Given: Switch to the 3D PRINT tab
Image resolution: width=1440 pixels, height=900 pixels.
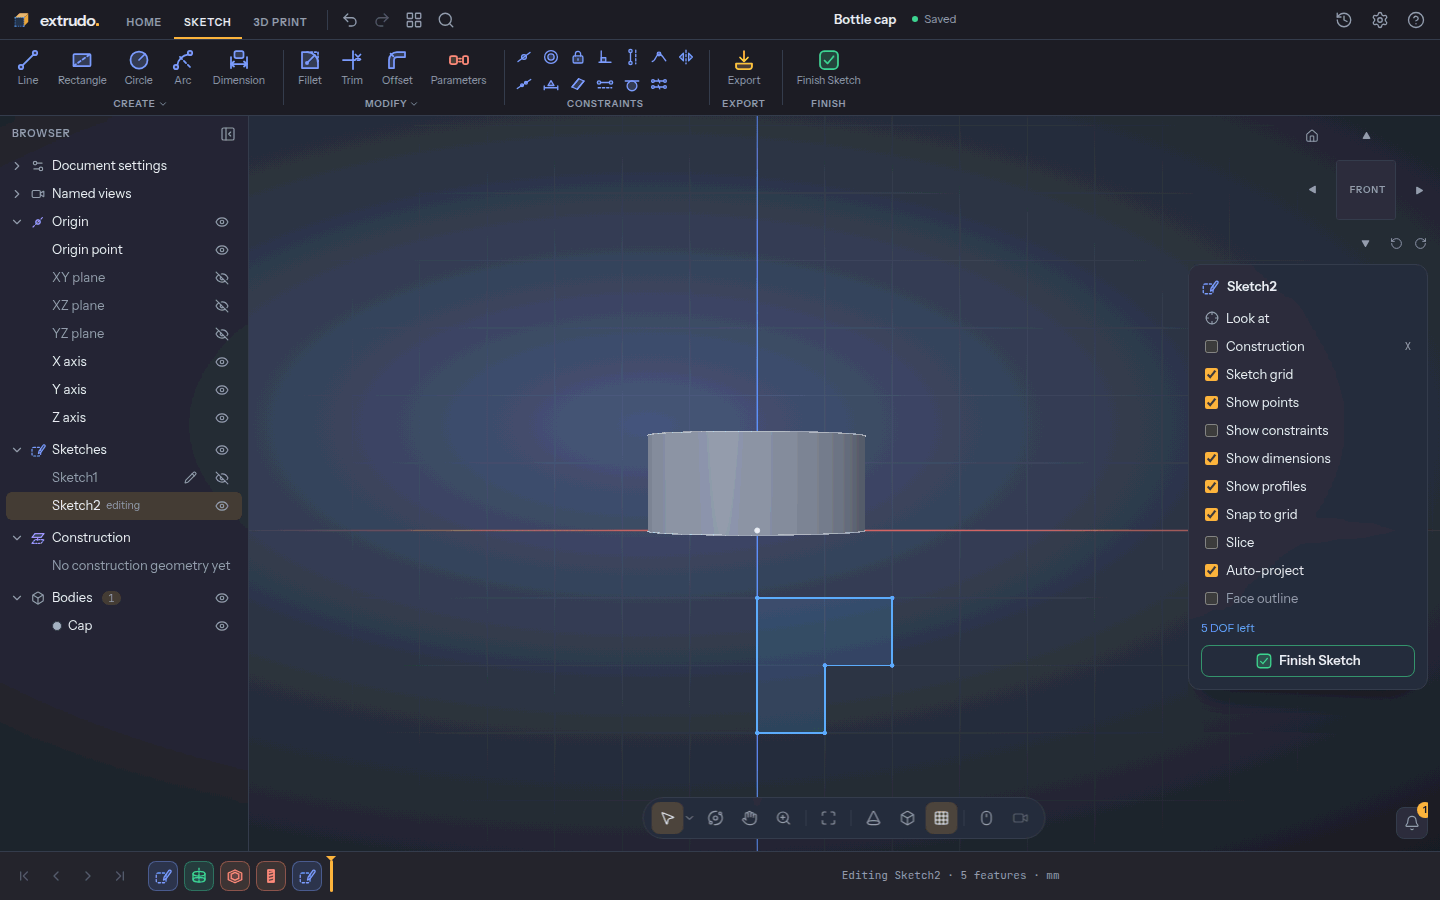Looking at the screenshot, I should (280, 22).
